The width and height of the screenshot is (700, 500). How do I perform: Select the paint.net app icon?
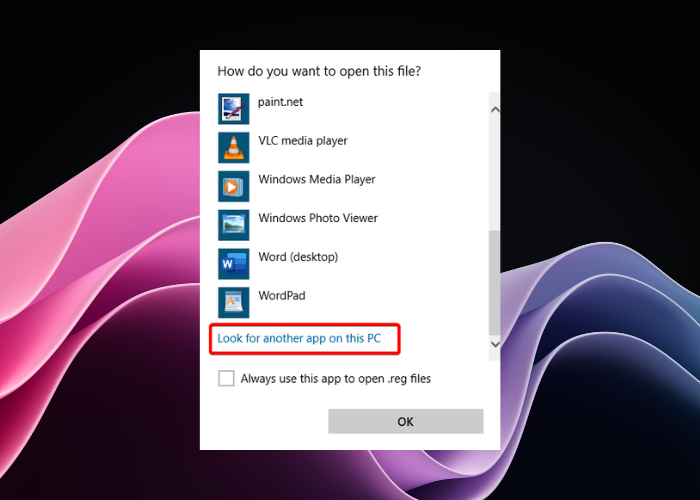[x=233, y=108]
